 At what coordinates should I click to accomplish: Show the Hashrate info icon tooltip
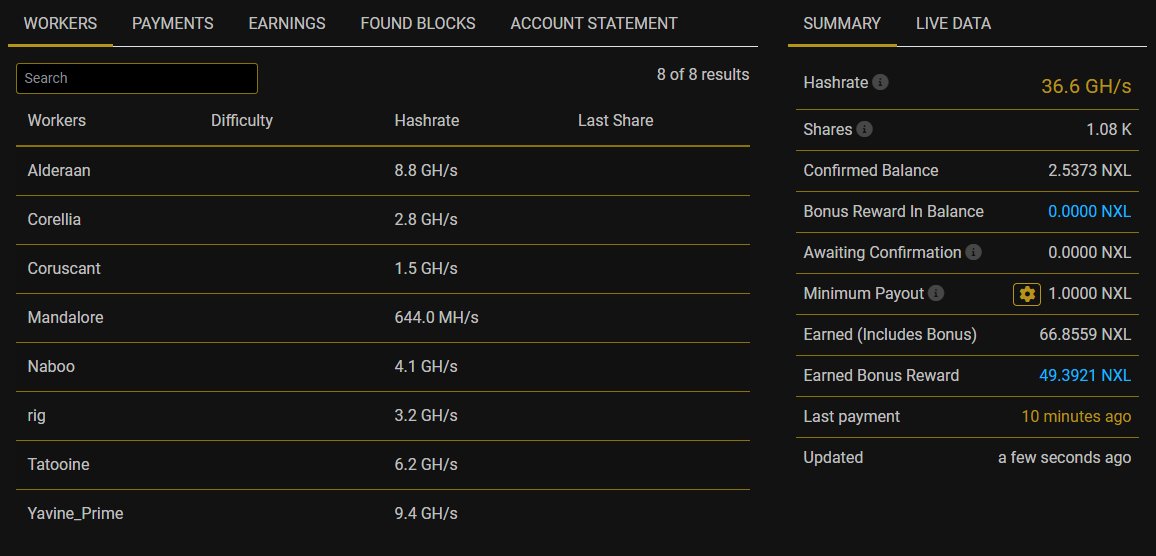[880, 83]
